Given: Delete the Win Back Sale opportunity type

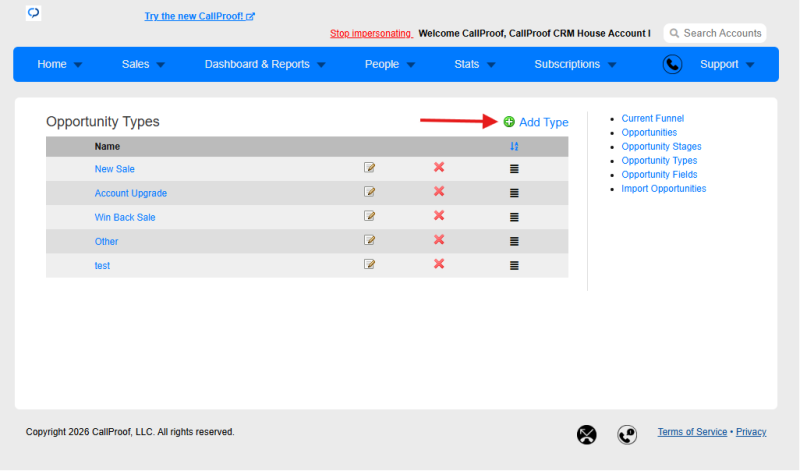Looking at the screenshot, I should 439,215.
